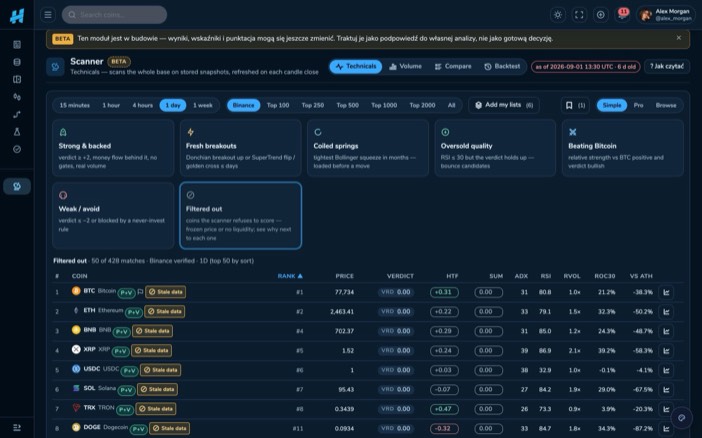
Task: Switch to Pro view mode
Action: point(638,105)
